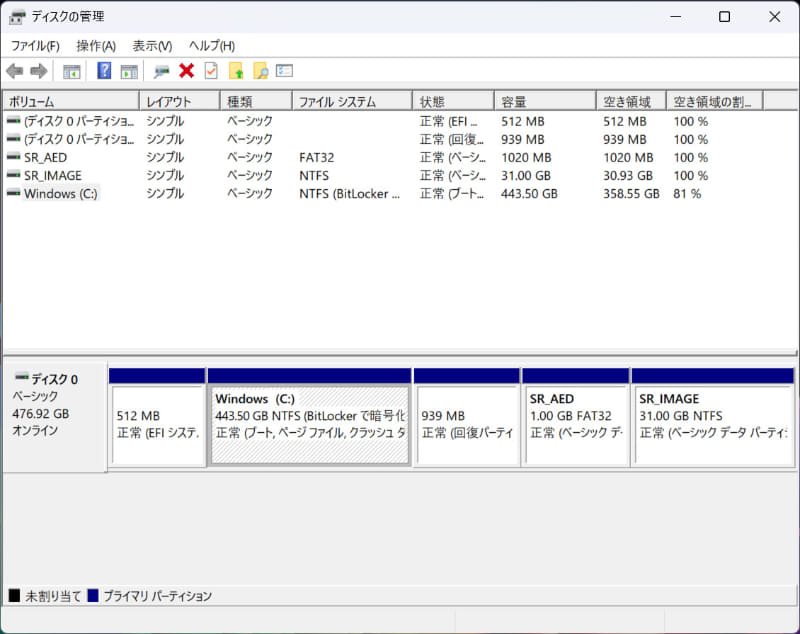Click the forward navigation arrow in the toolbar
The height and width of the screenshot is (634, 800).
tap(39, 70)
